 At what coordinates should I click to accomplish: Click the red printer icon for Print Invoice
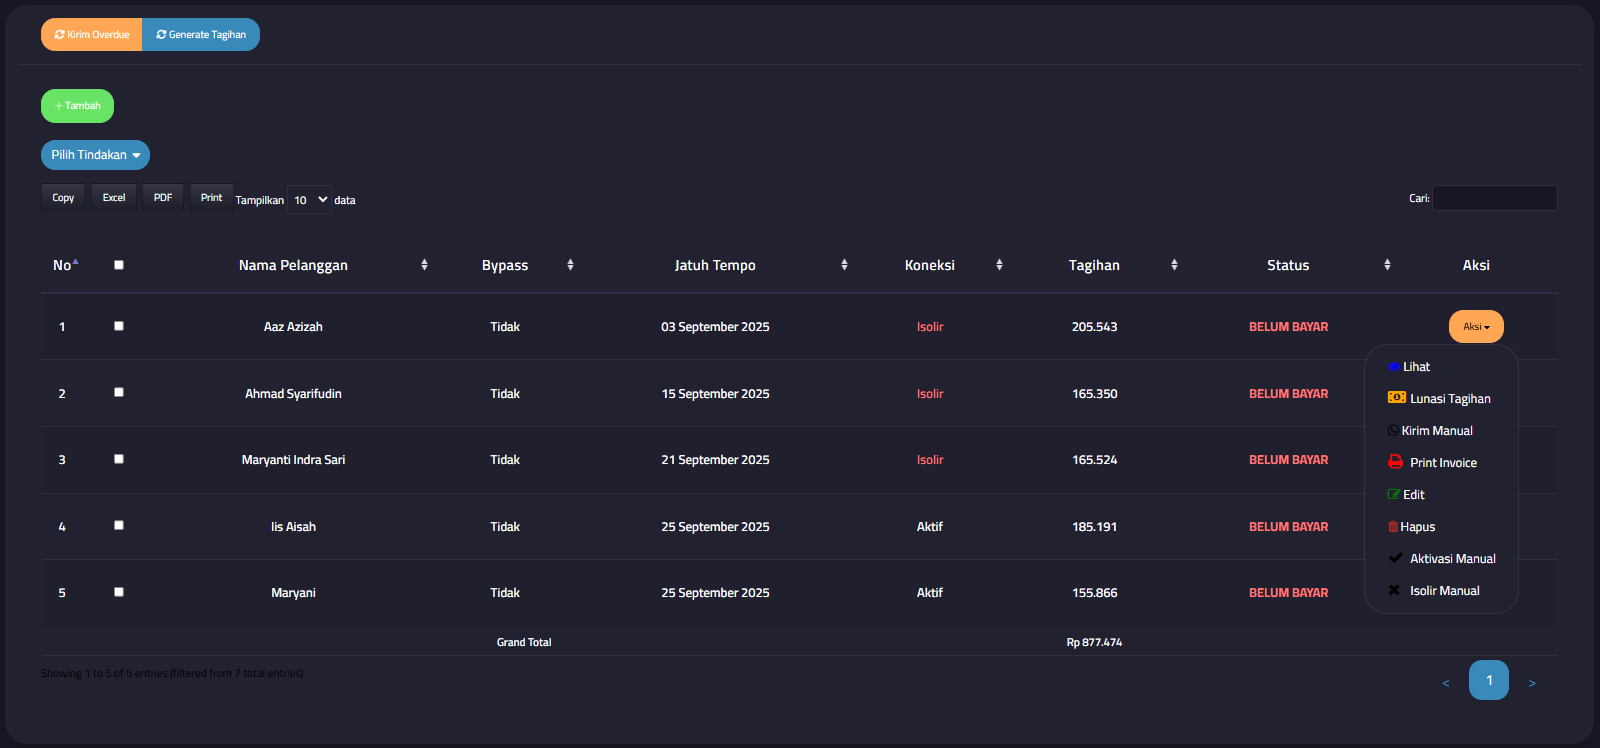pyautogui.click(x=1395, y=462)
